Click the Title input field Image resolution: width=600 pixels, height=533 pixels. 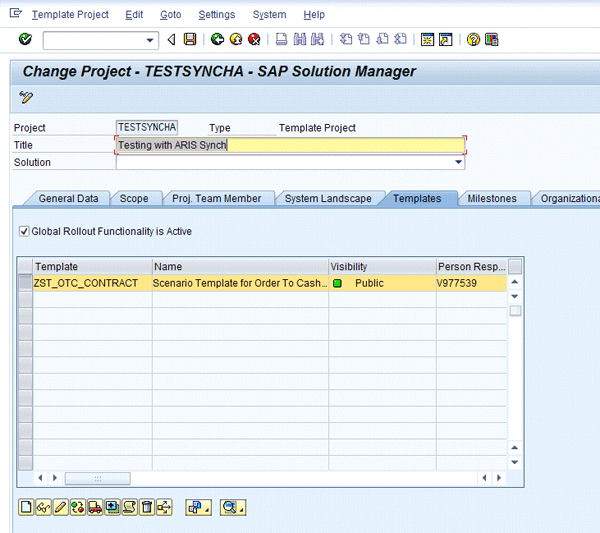(290, 145)
